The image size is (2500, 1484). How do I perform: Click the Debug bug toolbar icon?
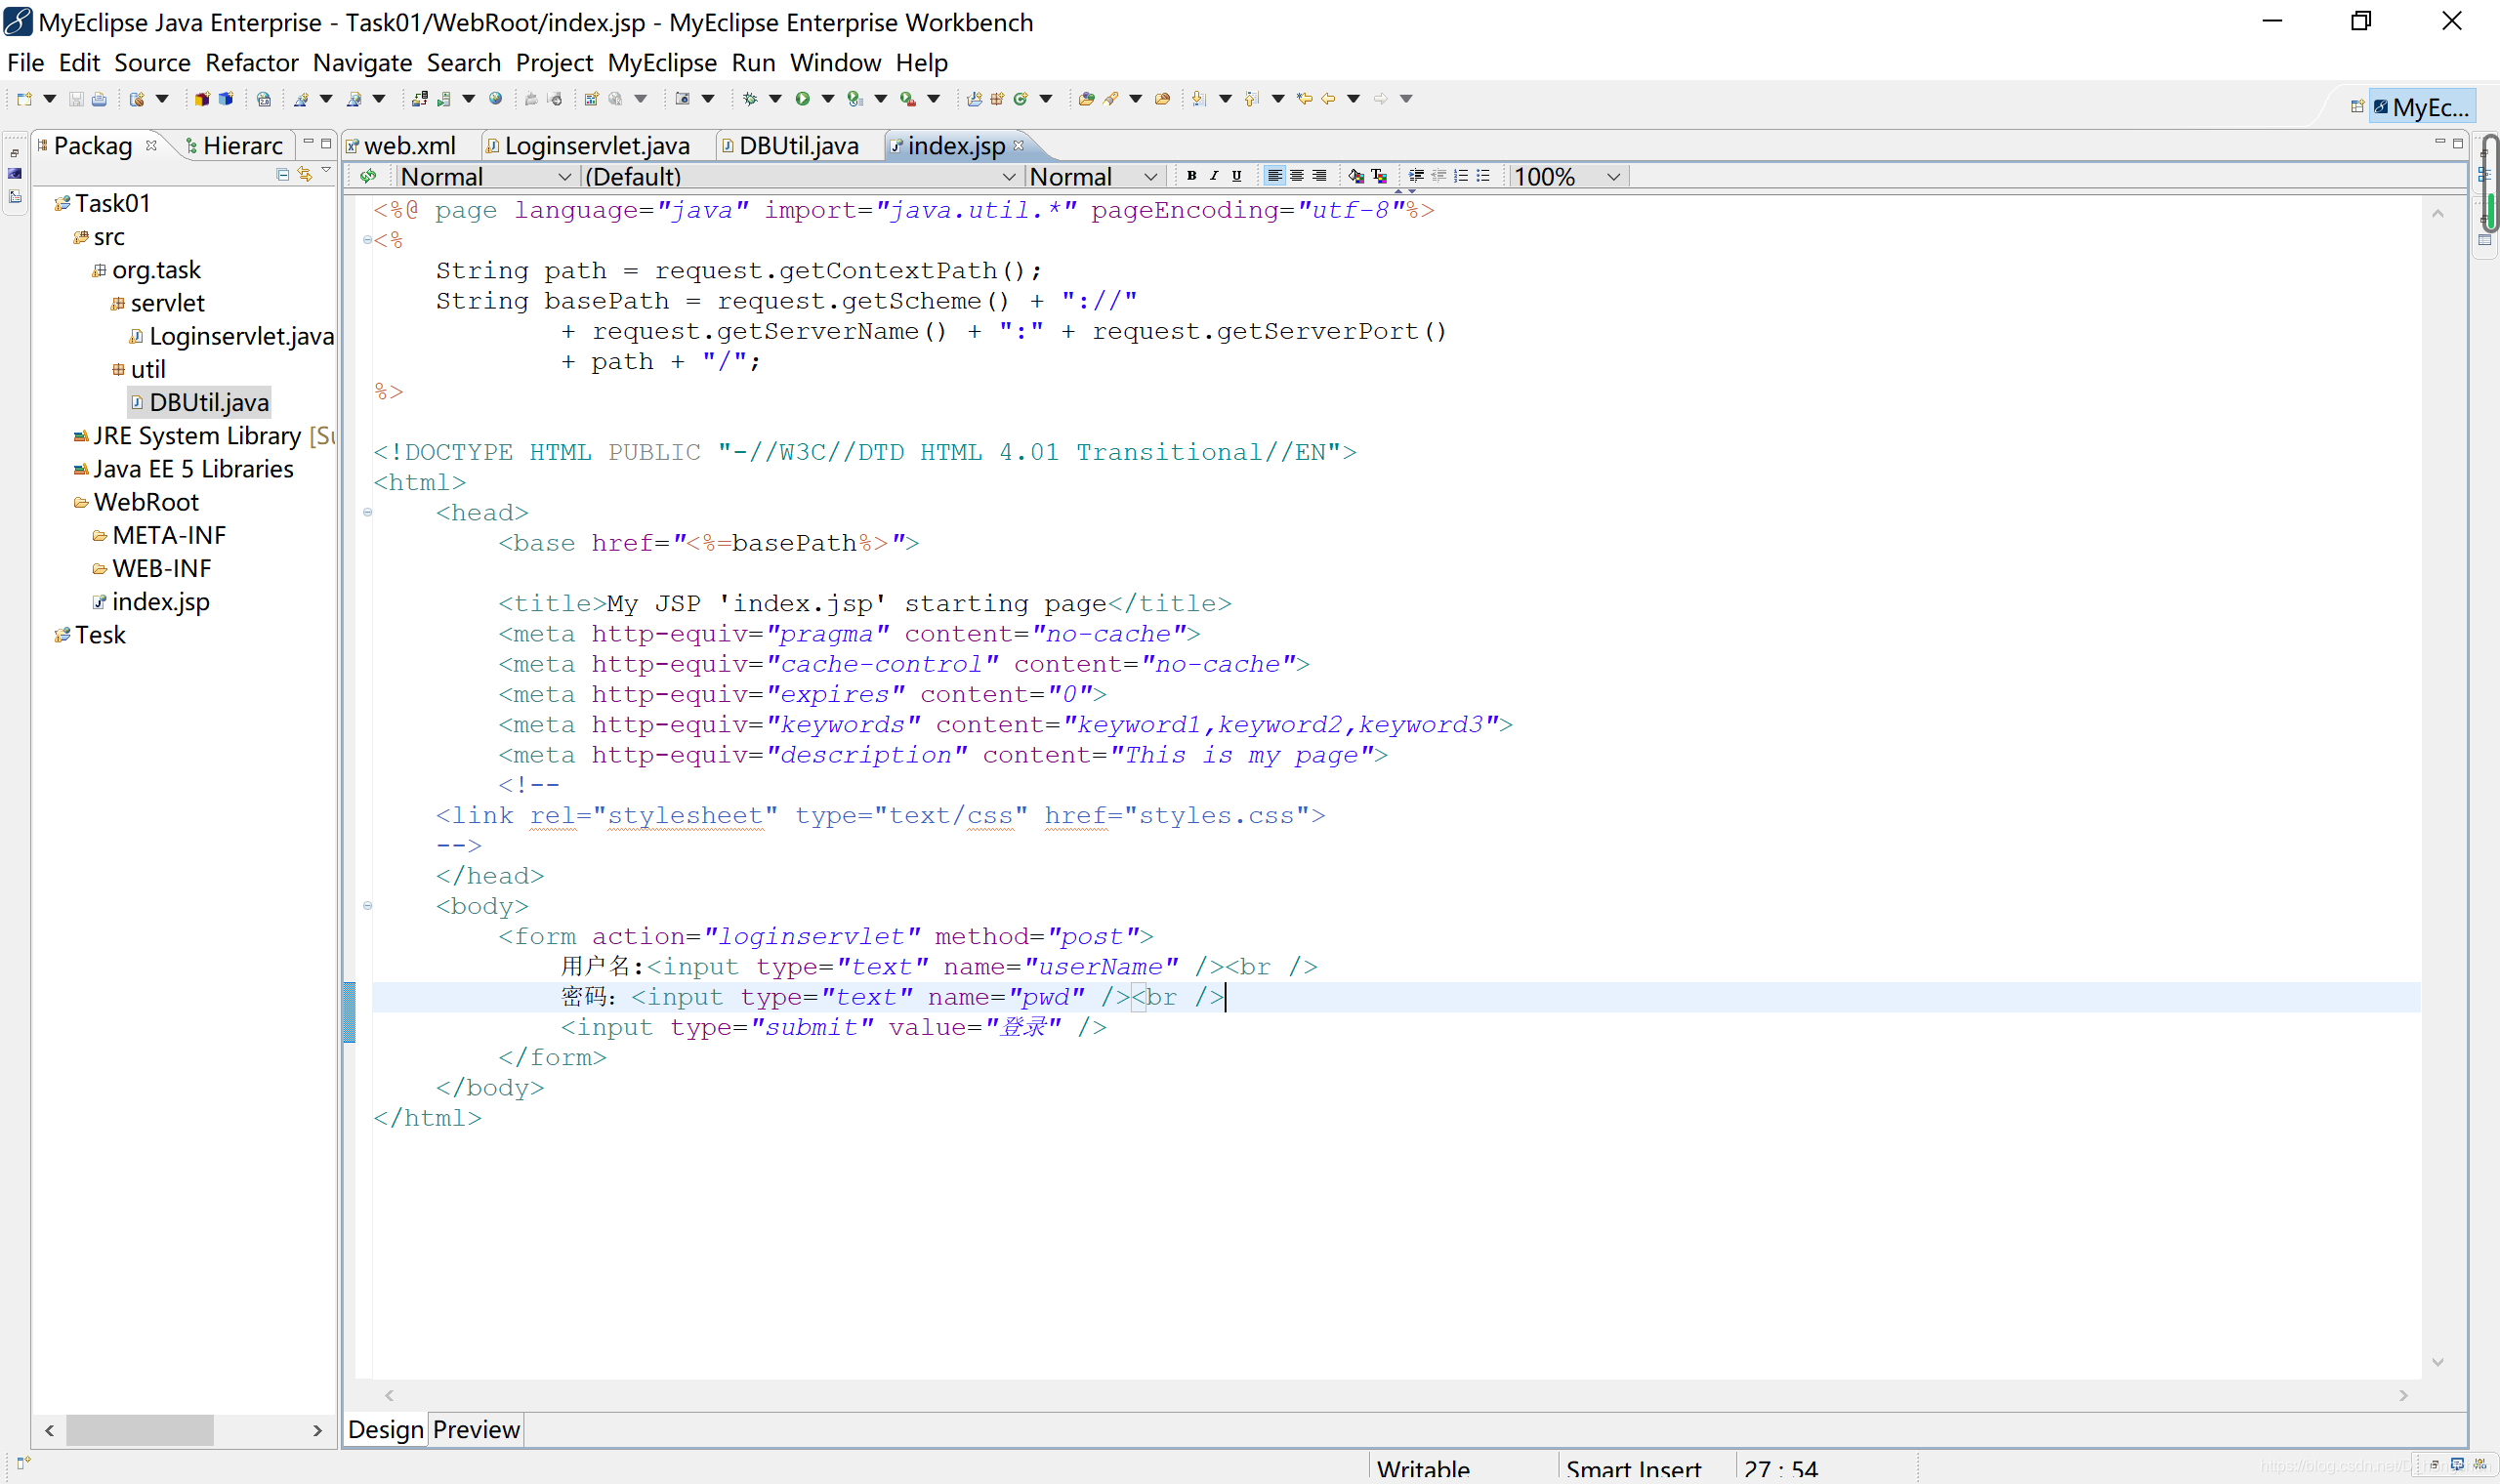[750, 99]
